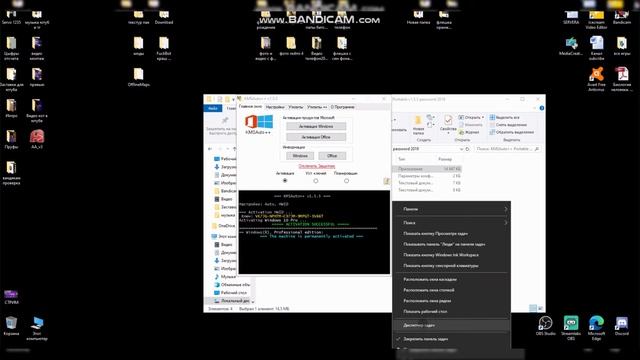Switch Explorer to large icons view toggle
Image resolution: width=640 pixels, height=360 pixels.
[x=540, y=308]
